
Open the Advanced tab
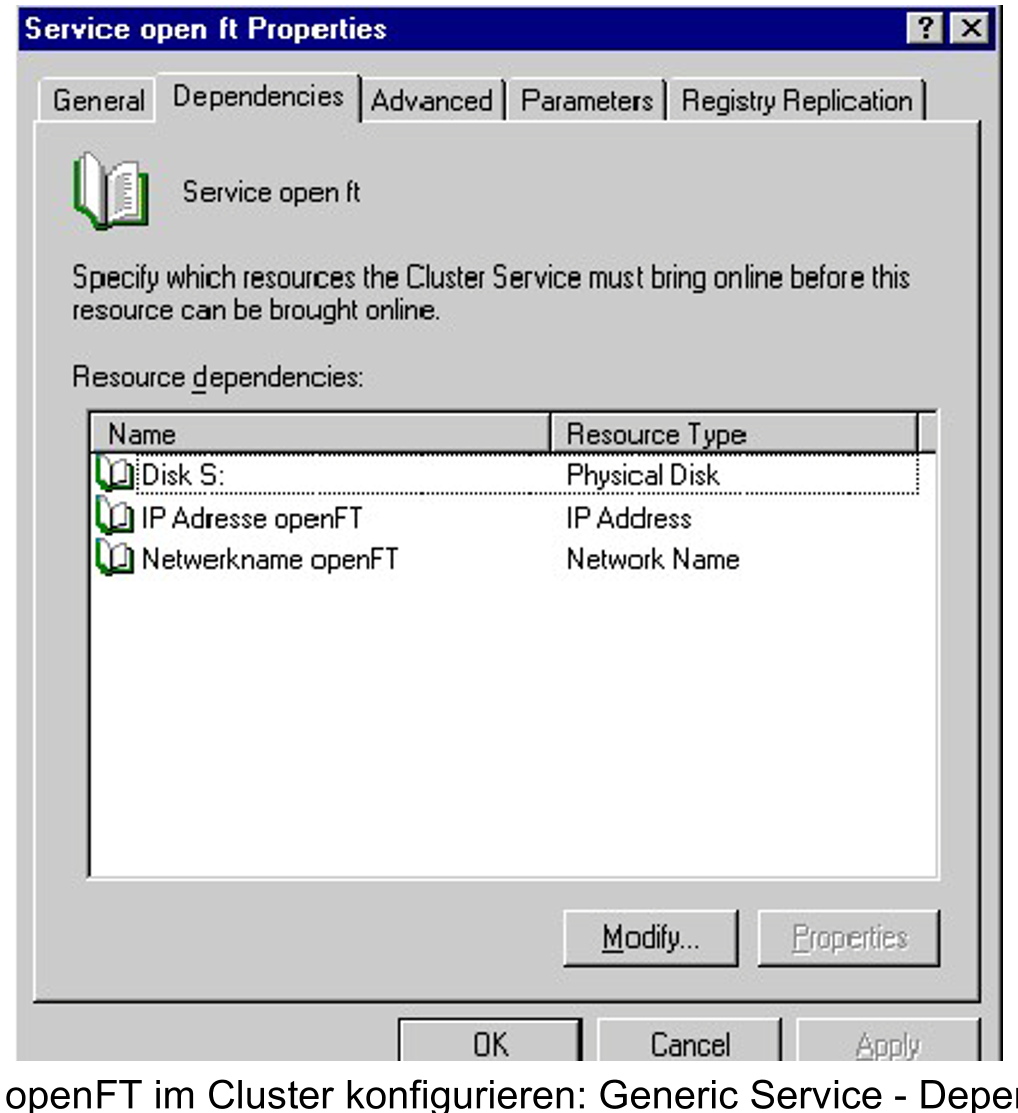[x=432, y=101]
